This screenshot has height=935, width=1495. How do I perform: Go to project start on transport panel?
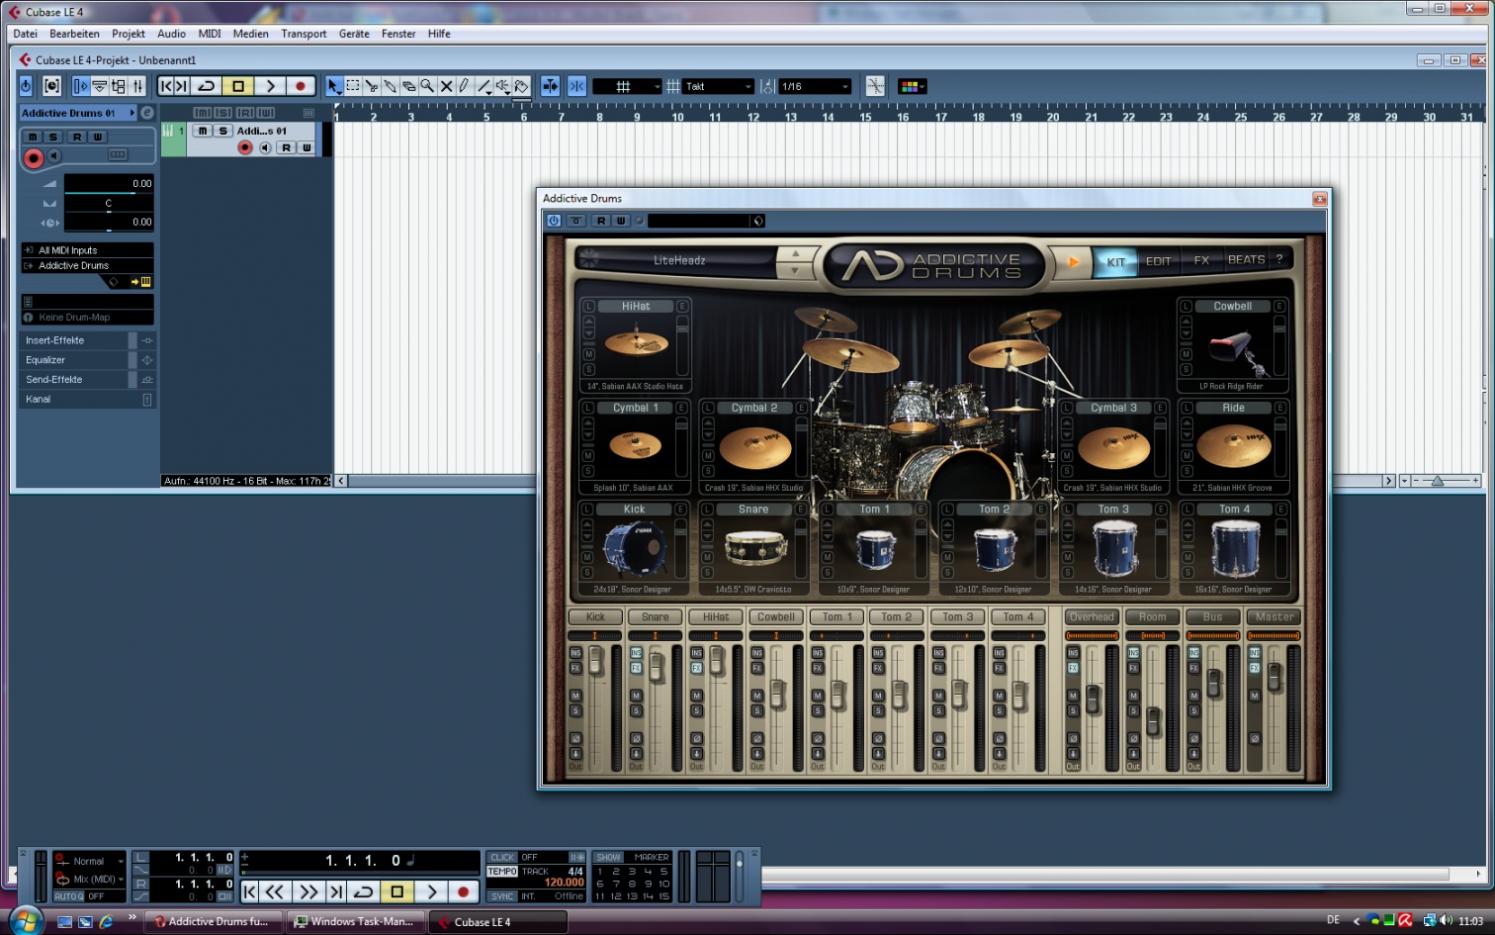250,891
